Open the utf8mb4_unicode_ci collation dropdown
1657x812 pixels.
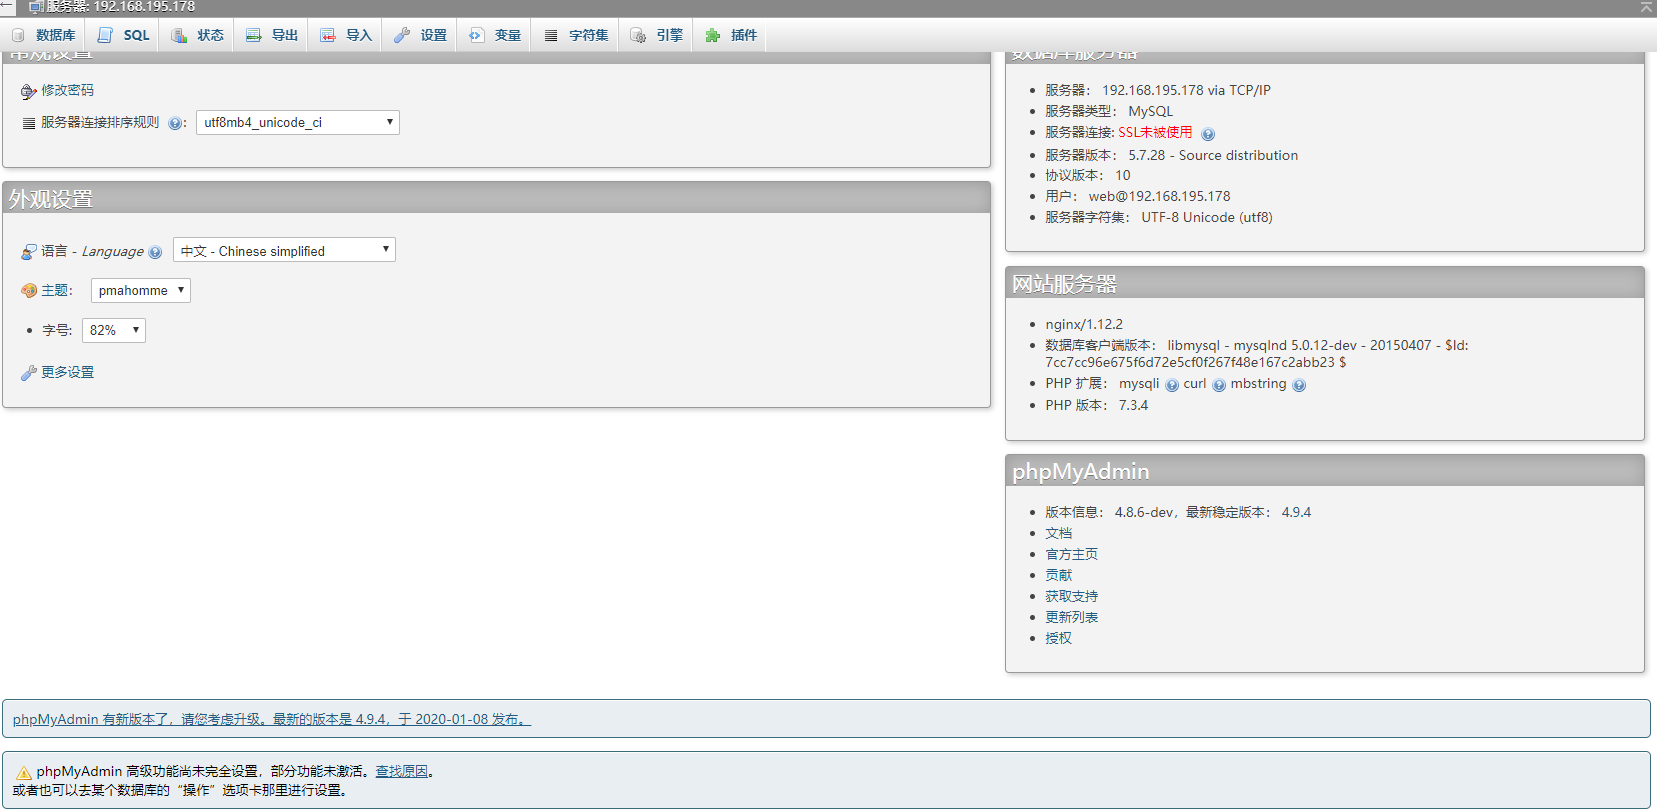298,123
